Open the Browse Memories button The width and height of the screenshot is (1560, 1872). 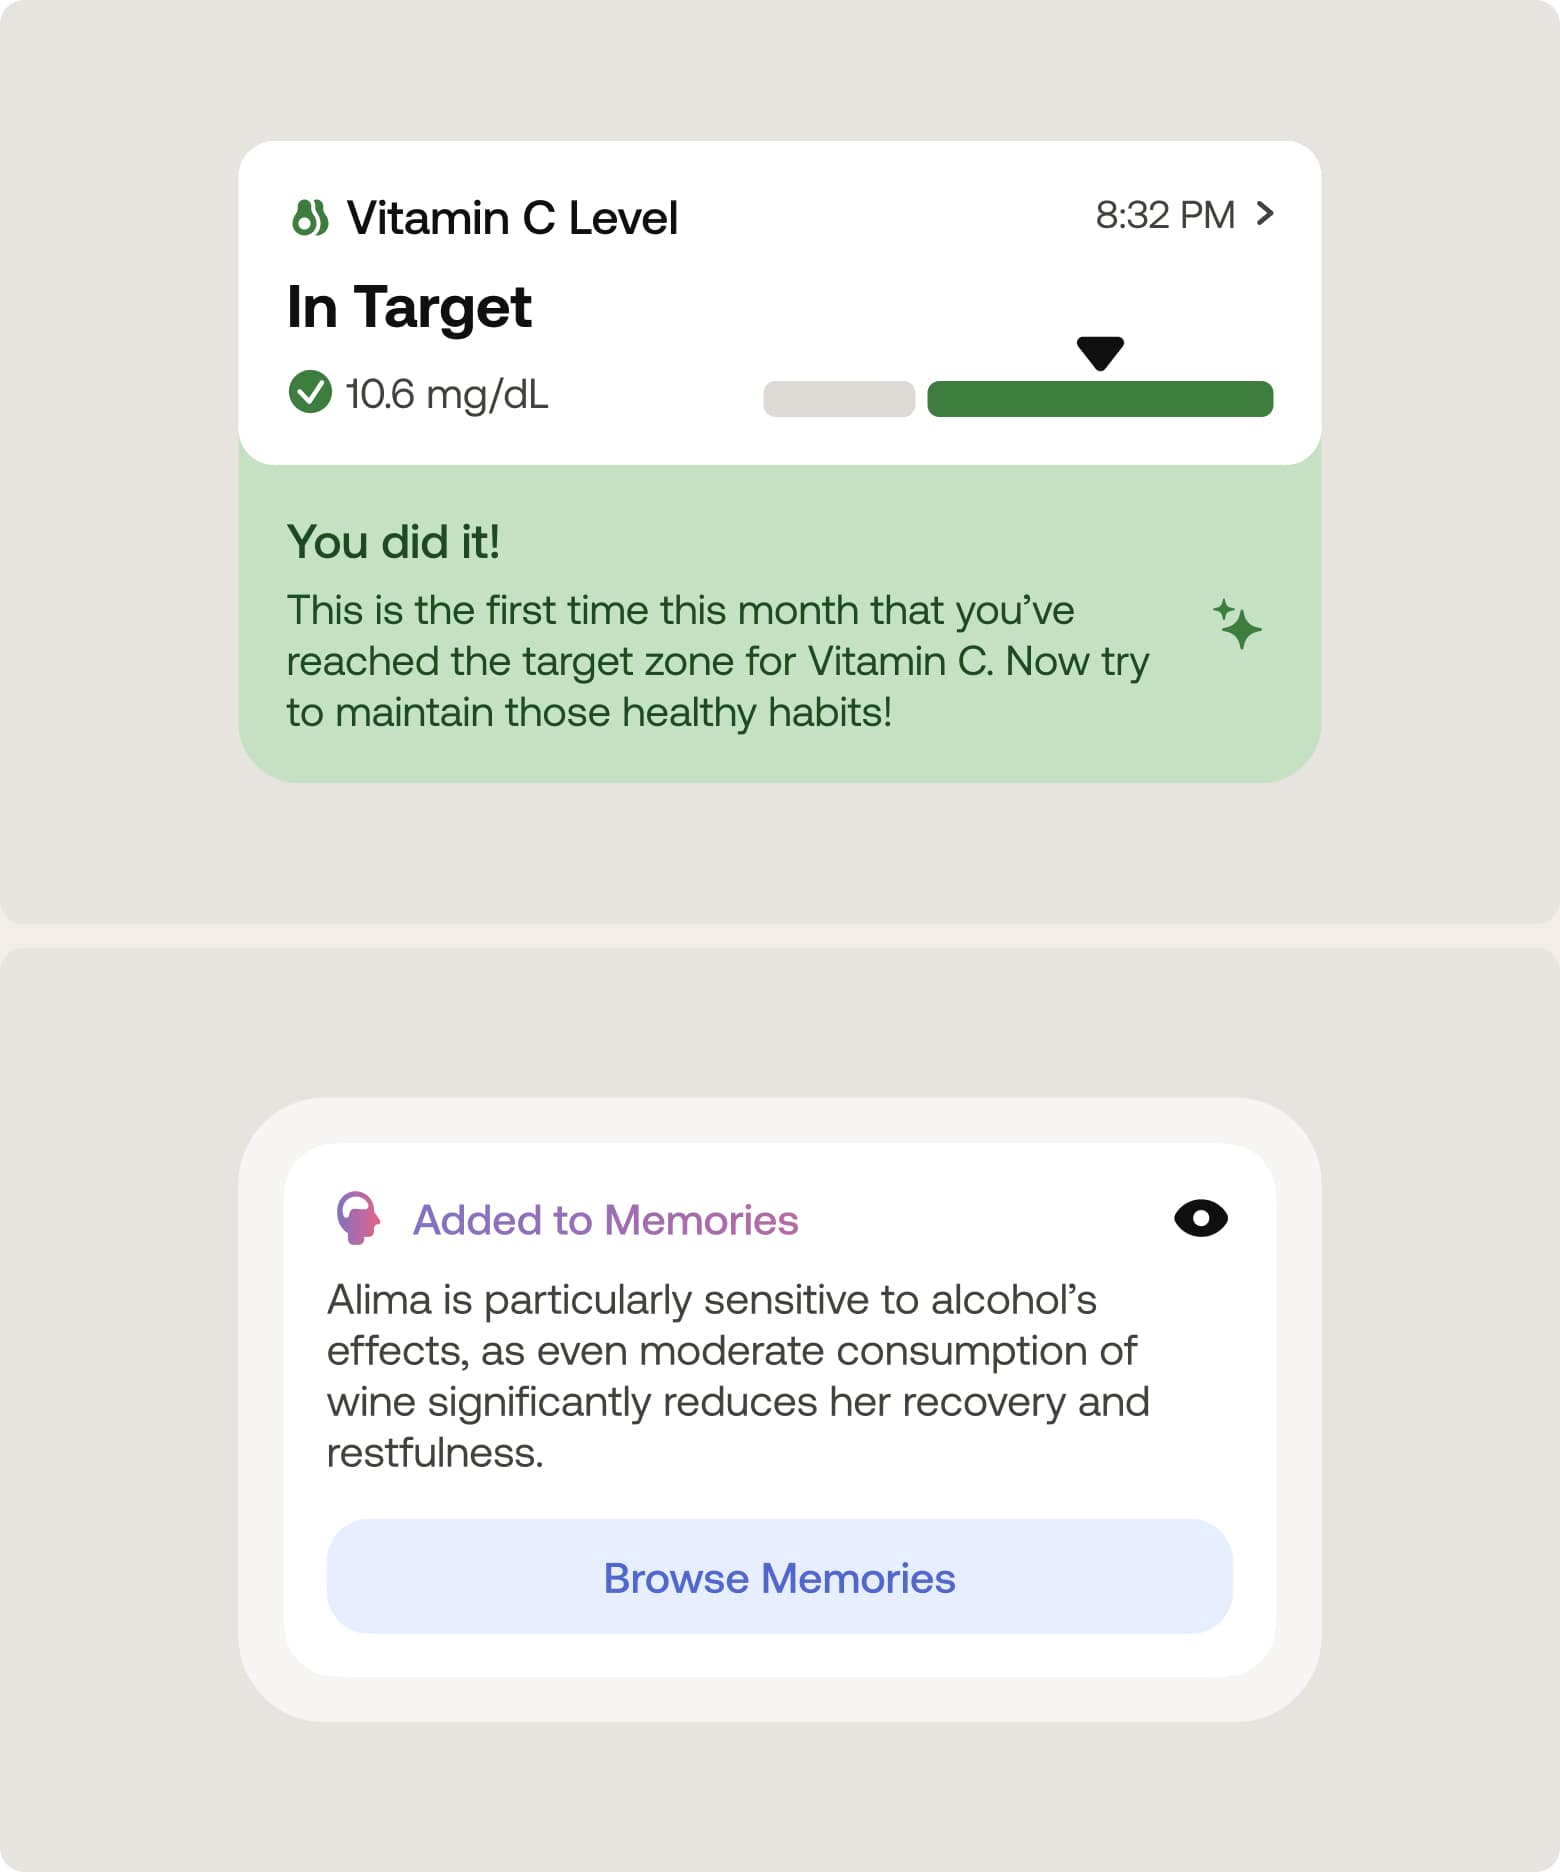click(780, 1576)
